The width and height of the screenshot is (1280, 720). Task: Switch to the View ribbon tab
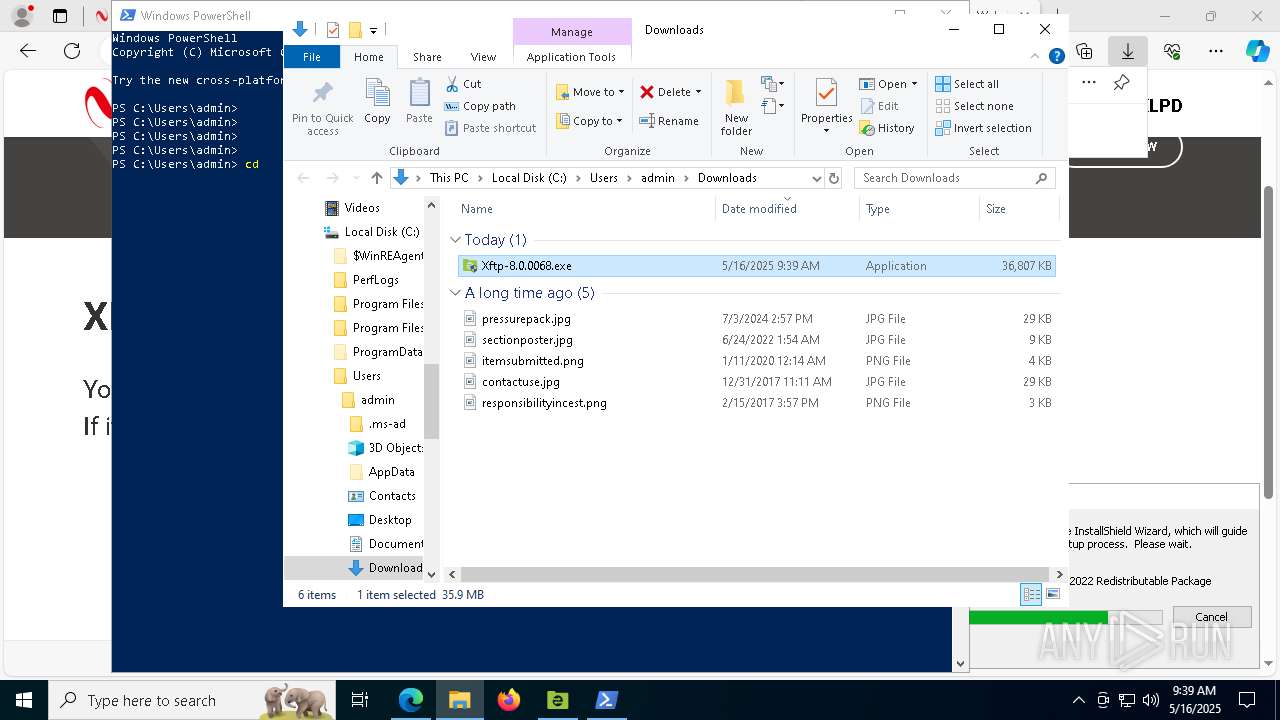click(x=483, y=57)
